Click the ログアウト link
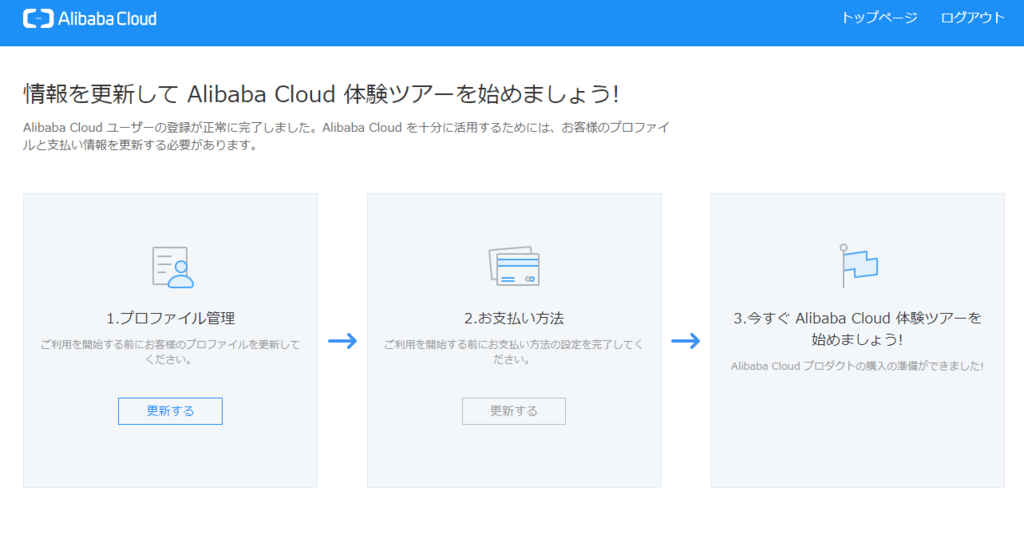This screenshot has width=1024, height=535. pos(972,18)
